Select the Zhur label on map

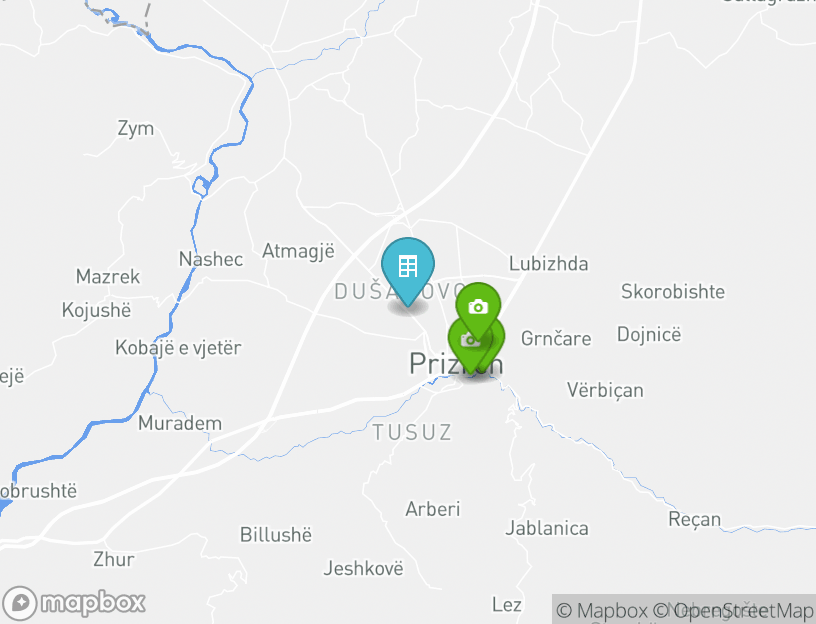point(114,559)
